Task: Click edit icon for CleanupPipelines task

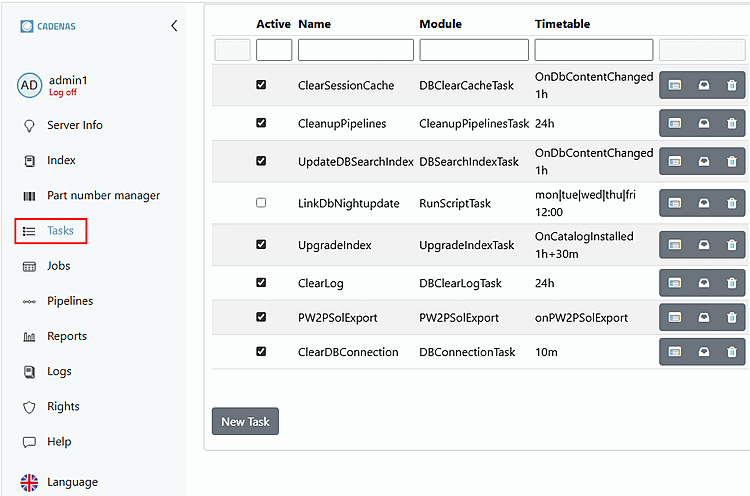Action: pyautogui.click(x=675, y=124)
